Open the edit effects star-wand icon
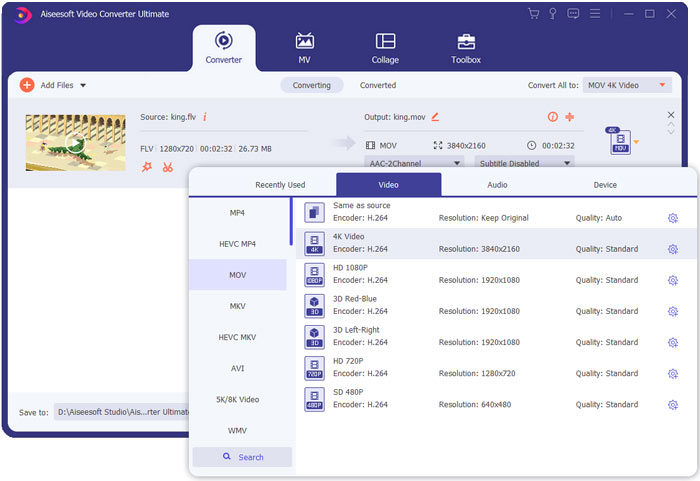This screenshot has height=481, width=700. coord(147,167)
